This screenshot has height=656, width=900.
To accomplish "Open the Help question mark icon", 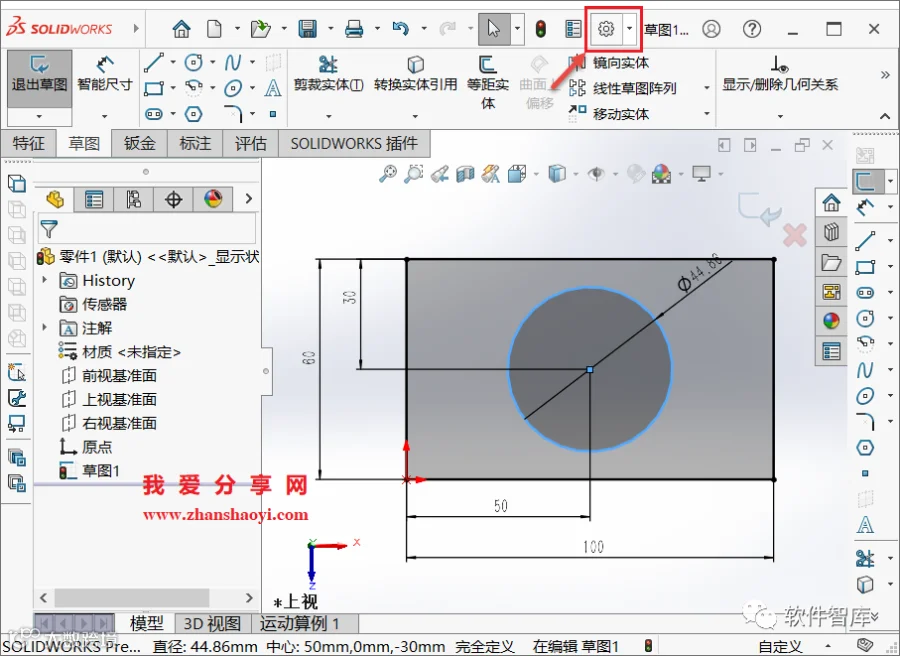I will [x=752, y=28].
